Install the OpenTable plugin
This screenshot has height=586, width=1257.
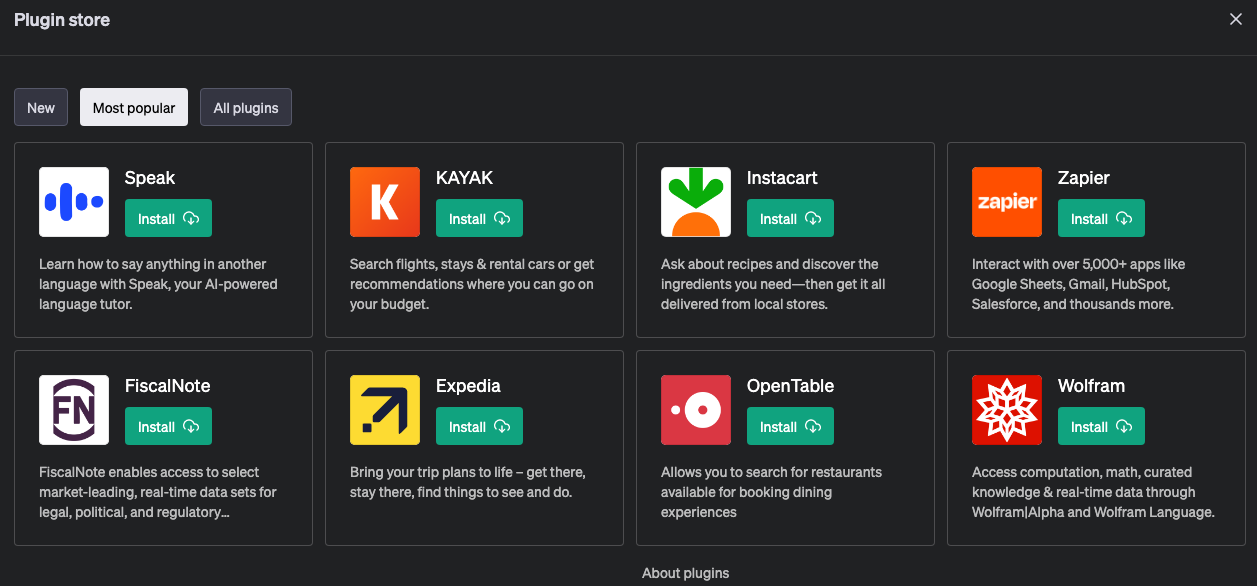point(790,427)
